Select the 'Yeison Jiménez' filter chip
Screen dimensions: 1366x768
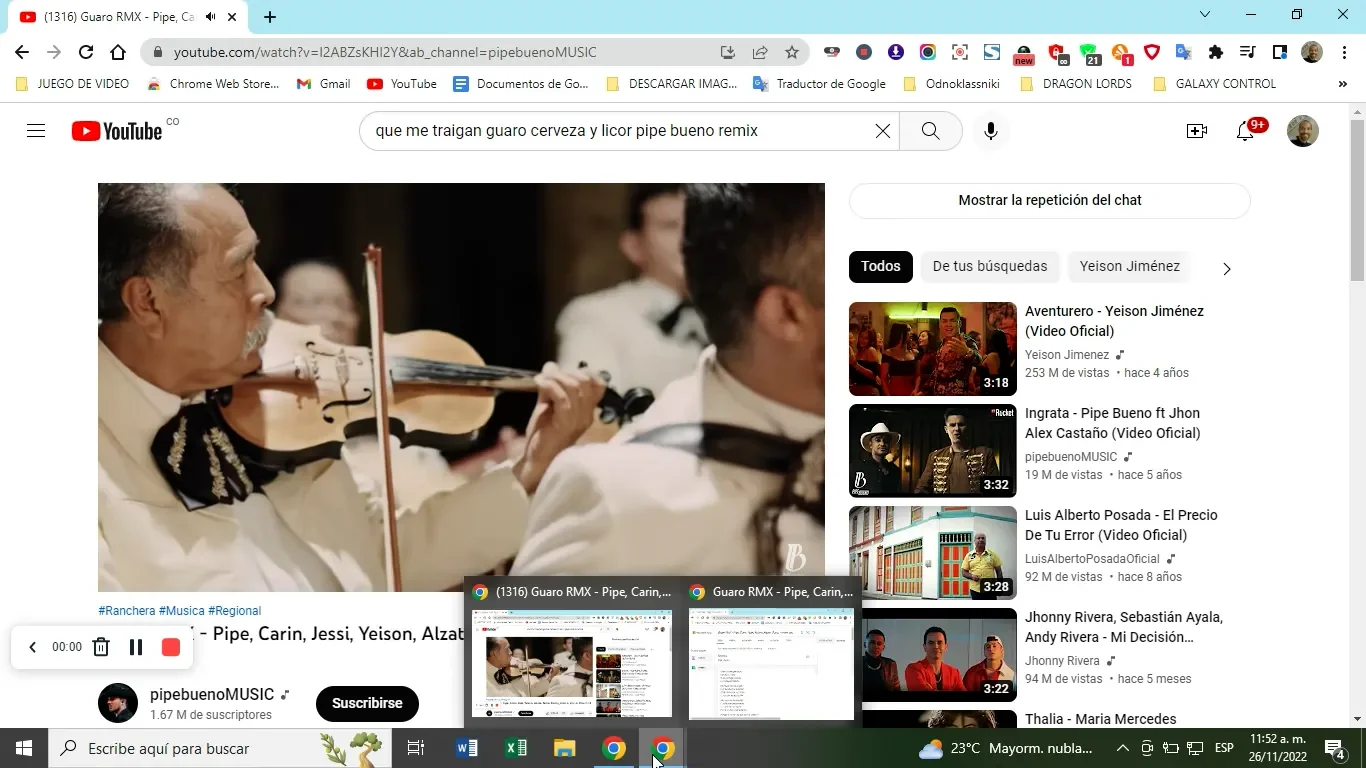pyautogui.click(x=1129, y=266)
